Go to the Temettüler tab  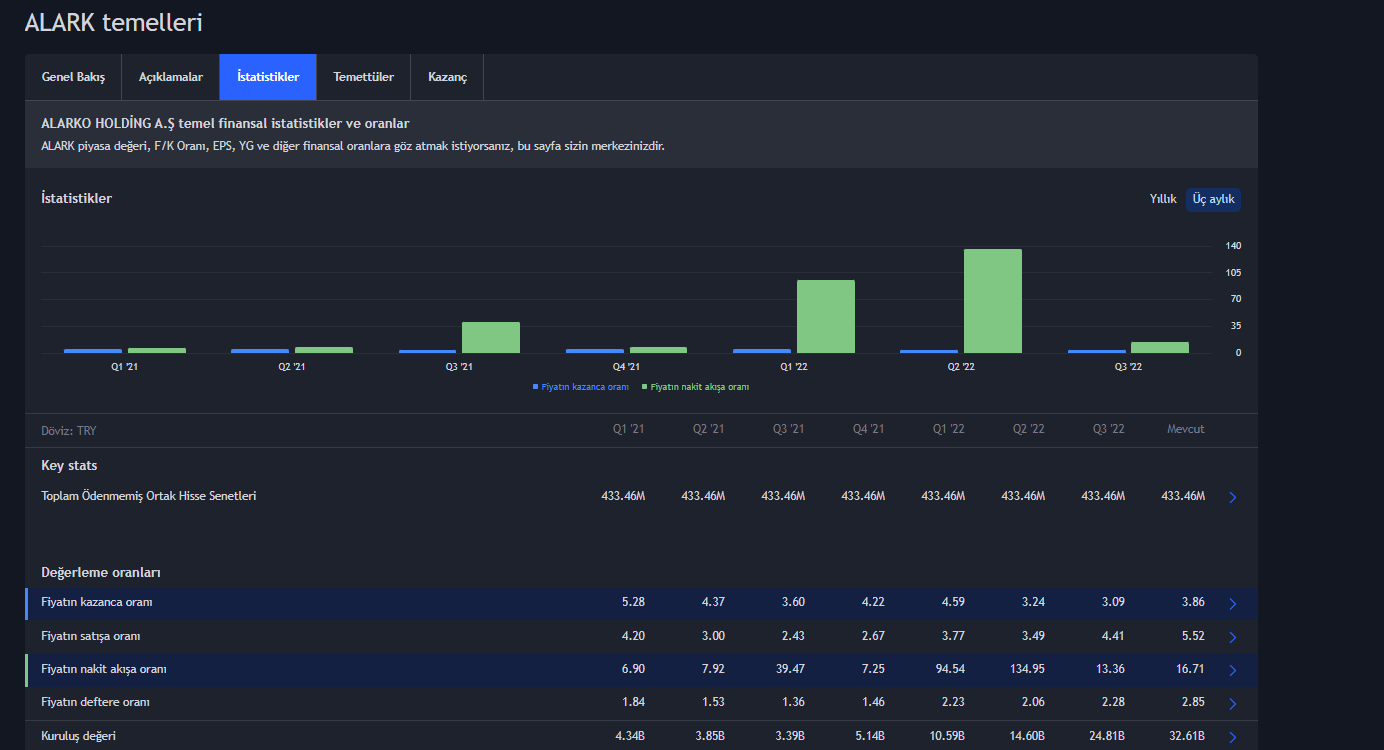pyautogui.click(x=364, y=77)
